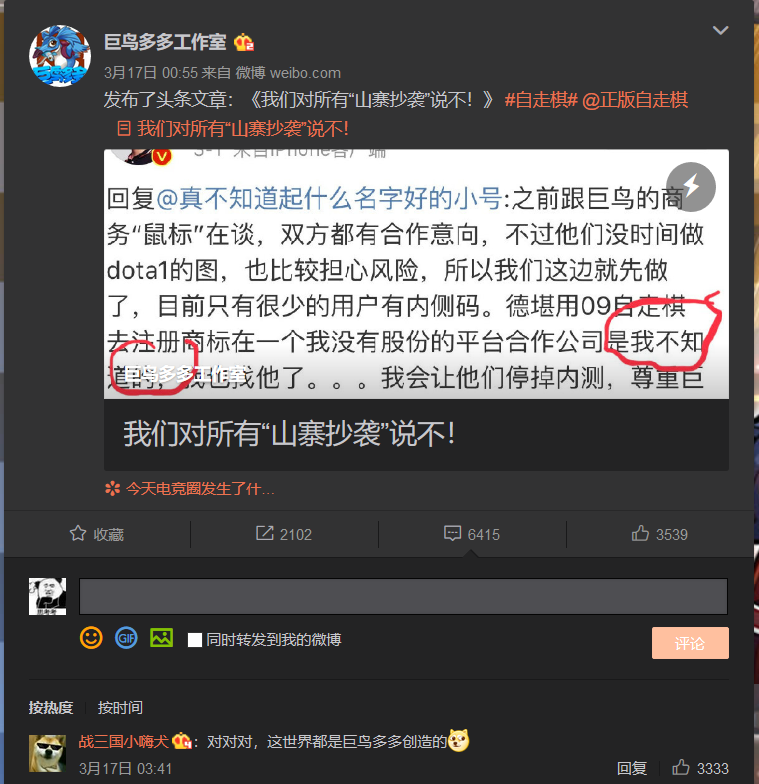
Task: Open the emoji smiley picker
Action: pyautogui.click(x=91, y=638)
